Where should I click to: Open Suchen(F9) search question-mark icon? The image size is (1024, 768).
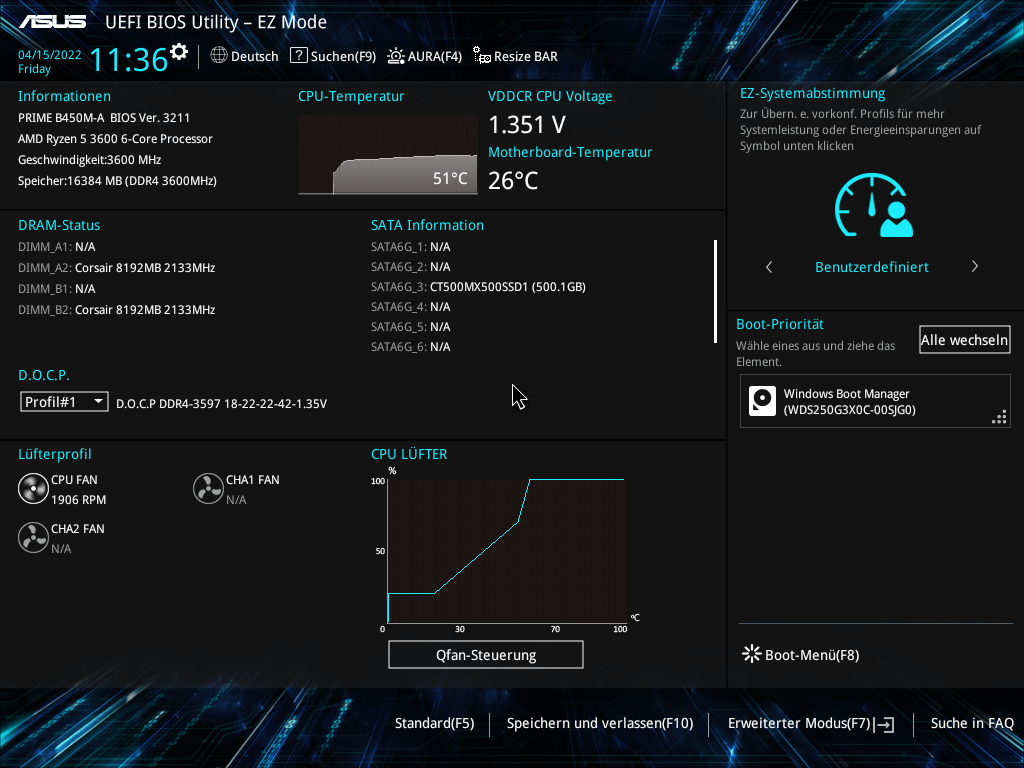tap(298, 56)
